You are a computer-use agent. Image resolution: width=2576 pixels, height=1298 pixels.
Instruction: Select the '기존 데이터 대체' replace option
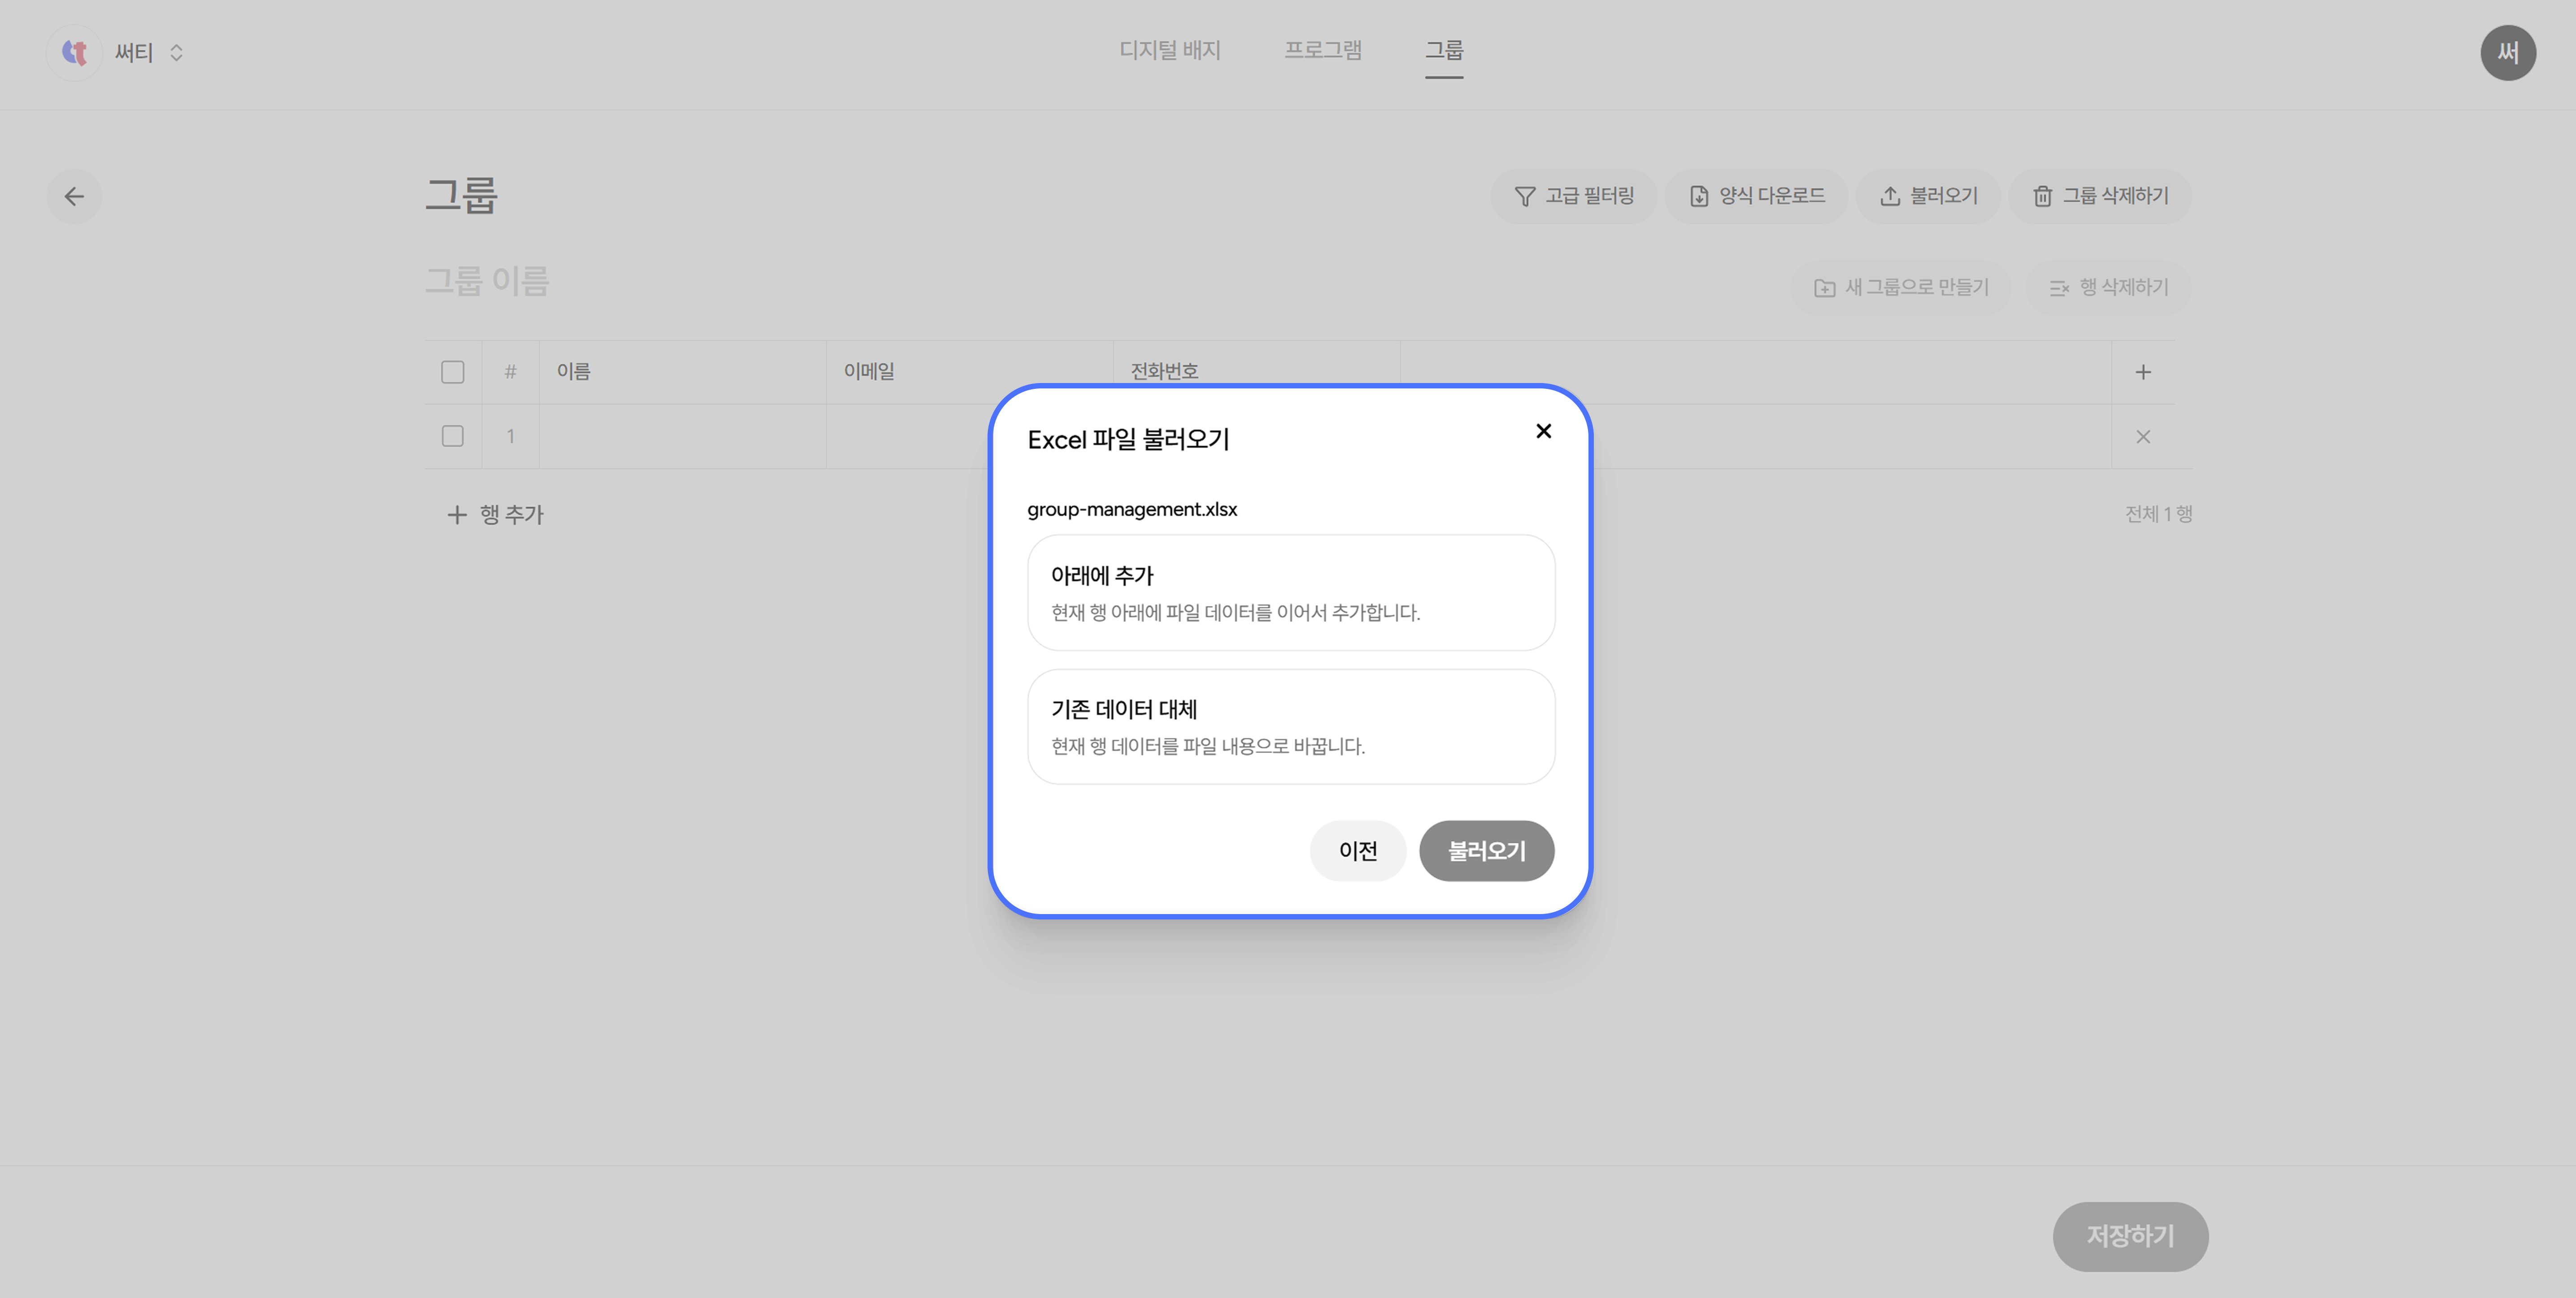[x=1291, y=727]
